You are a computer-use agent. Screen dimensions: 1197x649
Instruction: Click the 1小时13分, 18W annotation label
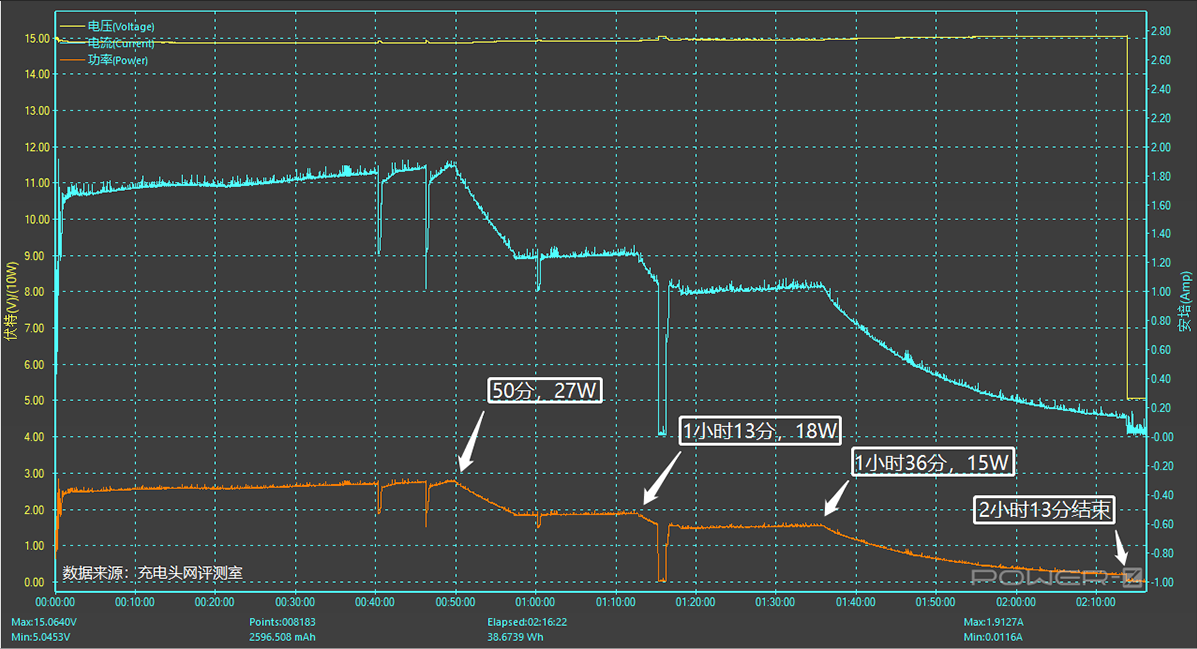pos(760,431)
